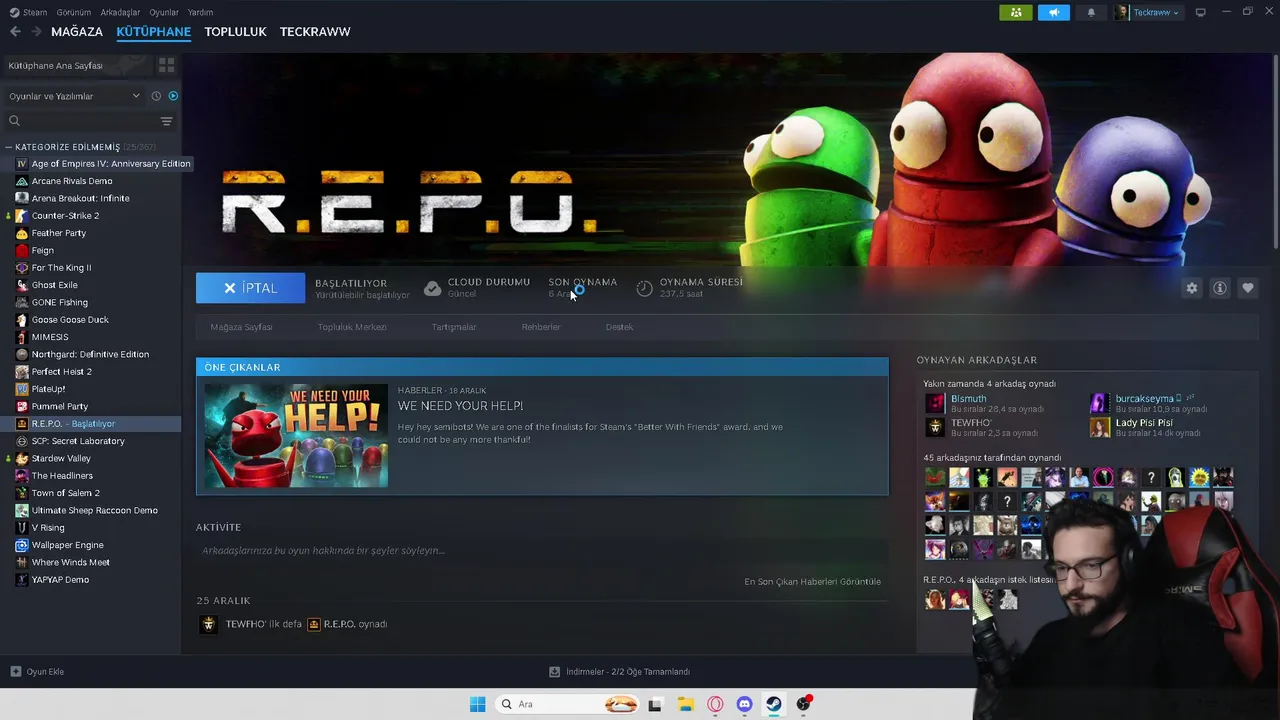
Task: Open the TECKRAWW profile tab
Action: tap(315, 32)
